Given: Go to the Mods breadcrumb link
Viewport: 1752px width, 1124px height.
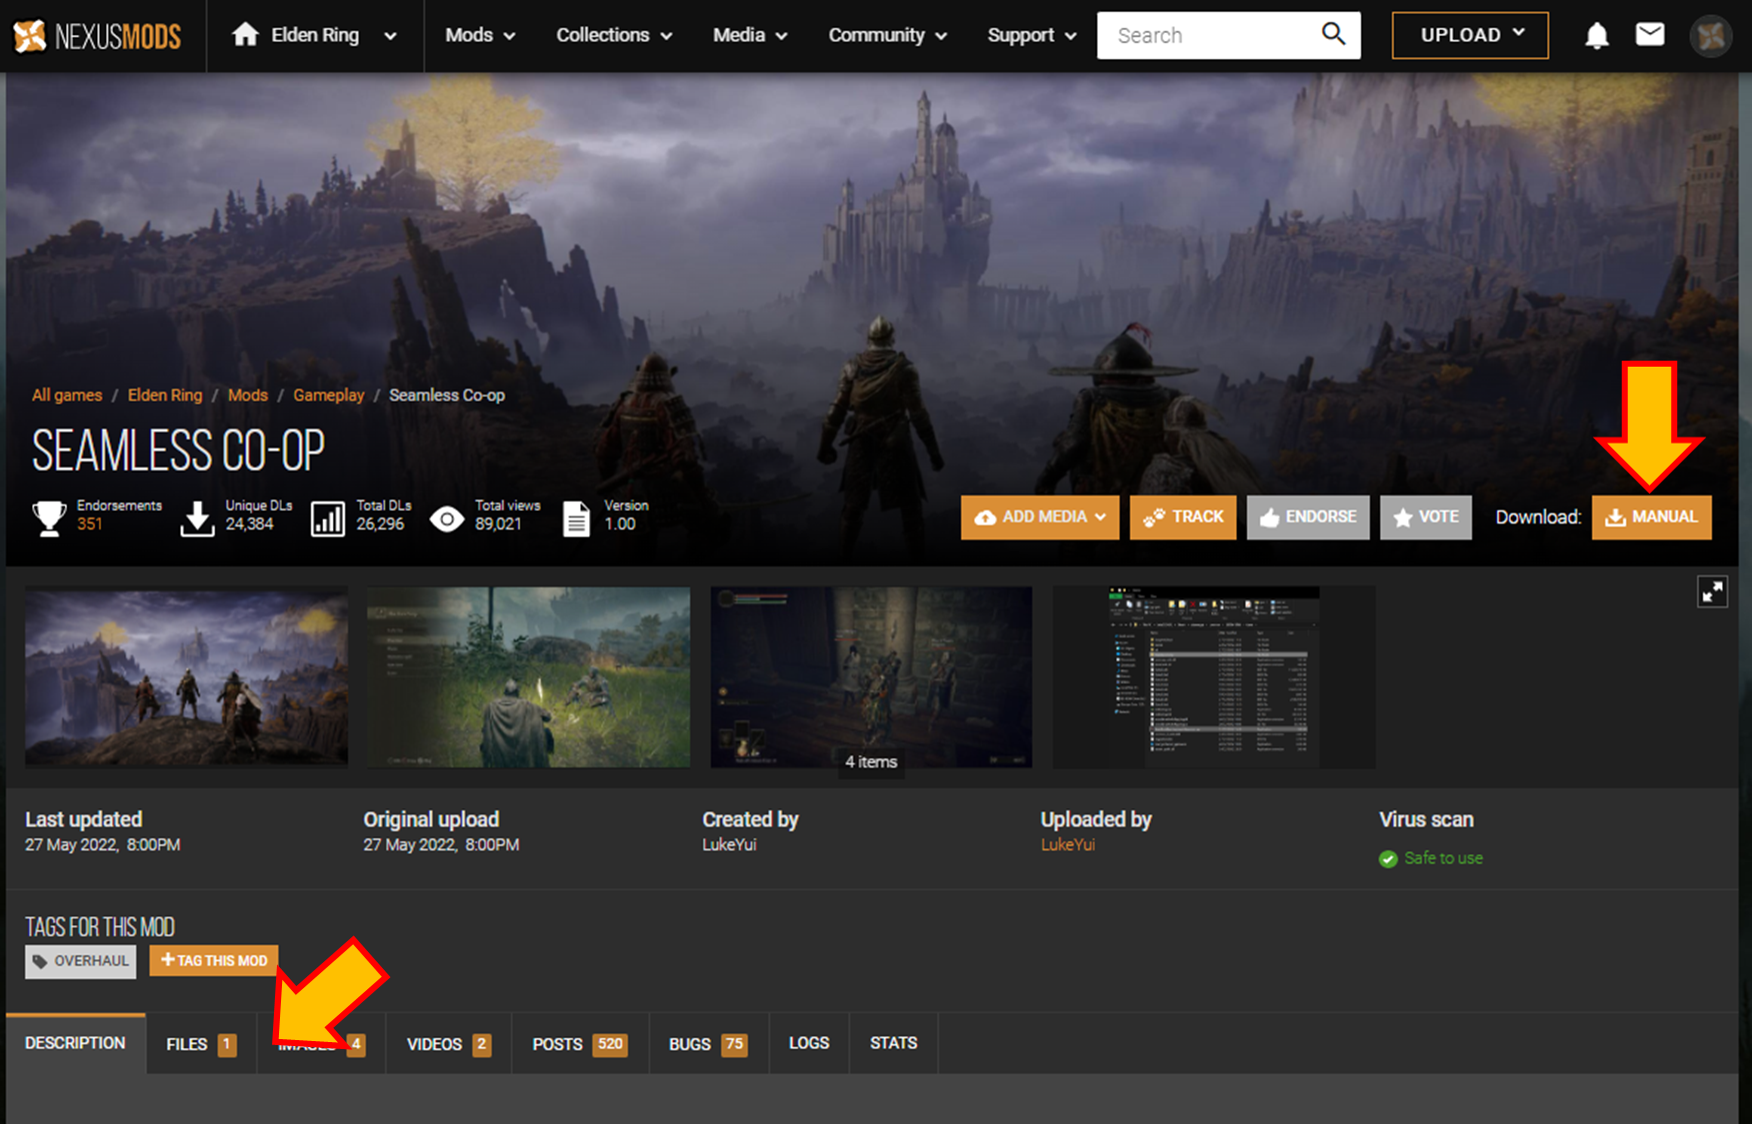Looking at the screenshot, I should click(248, 395).
